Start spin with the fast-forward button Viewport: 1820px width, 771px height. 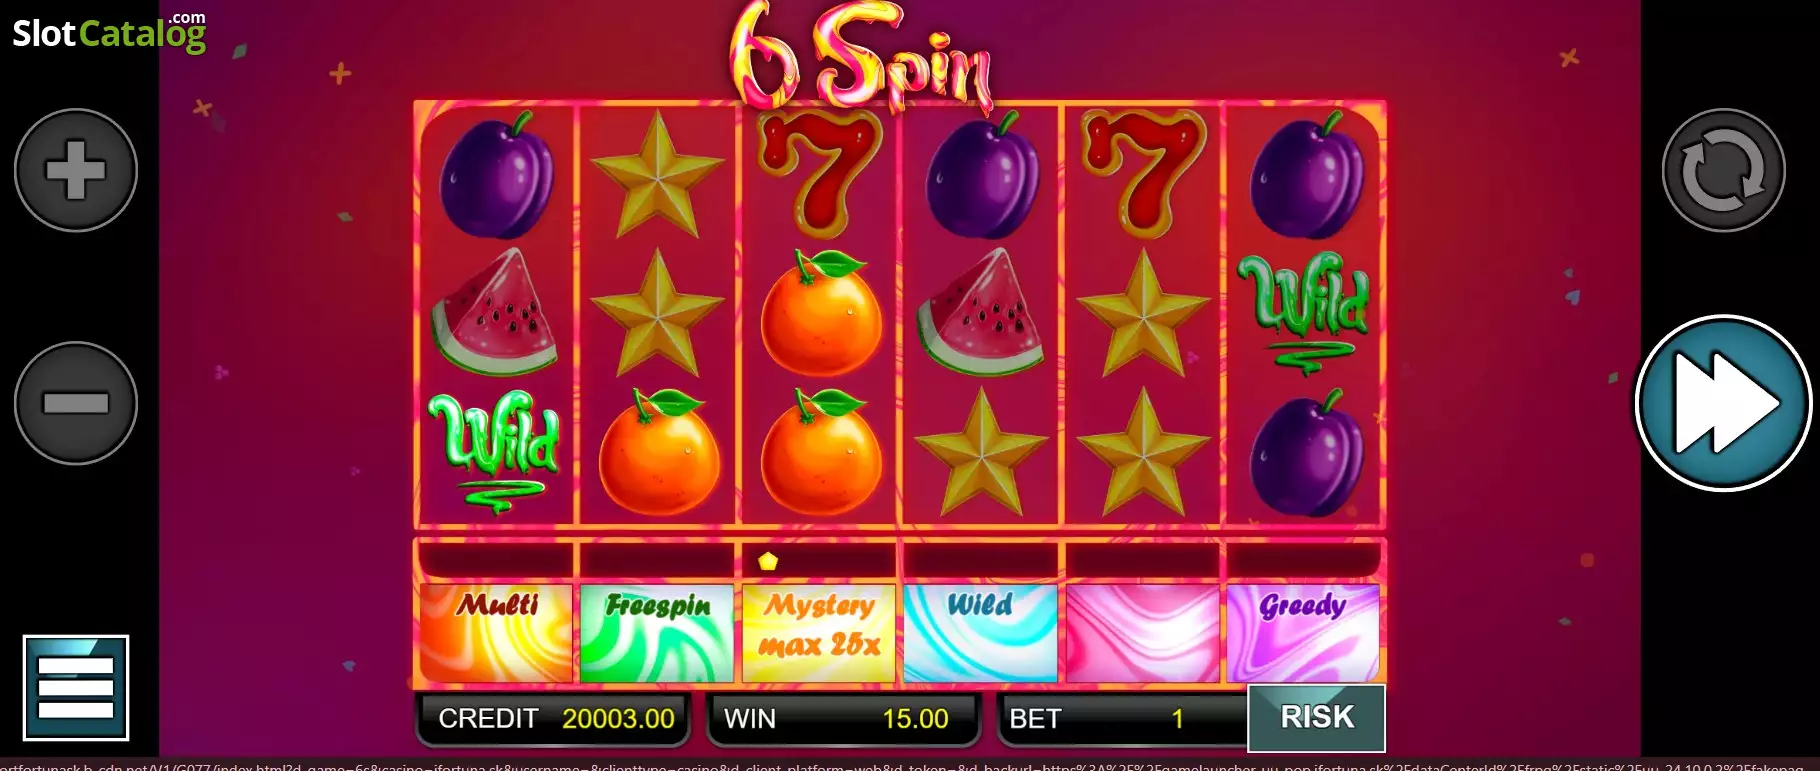coord(1723,403)
